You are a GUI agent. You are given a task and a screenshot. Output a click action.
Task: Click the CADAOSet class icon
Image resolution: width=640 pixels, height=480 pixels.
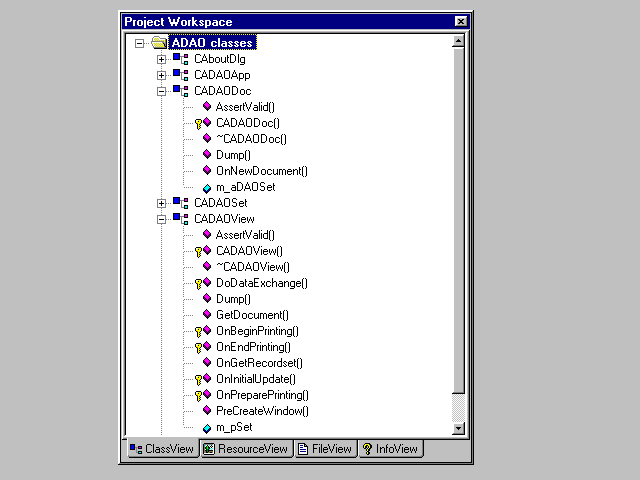tap(180, 203)
